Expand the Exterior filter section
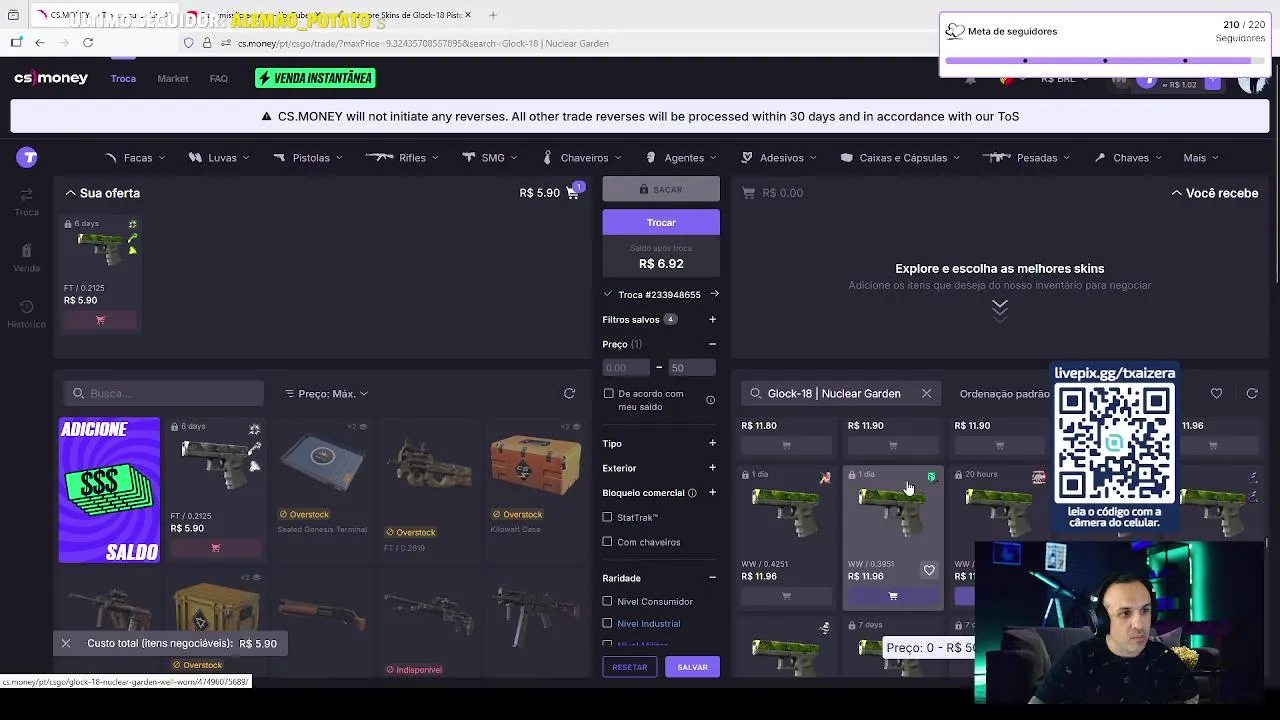Viewport: 1280px width, 720px height. (712, 468)
